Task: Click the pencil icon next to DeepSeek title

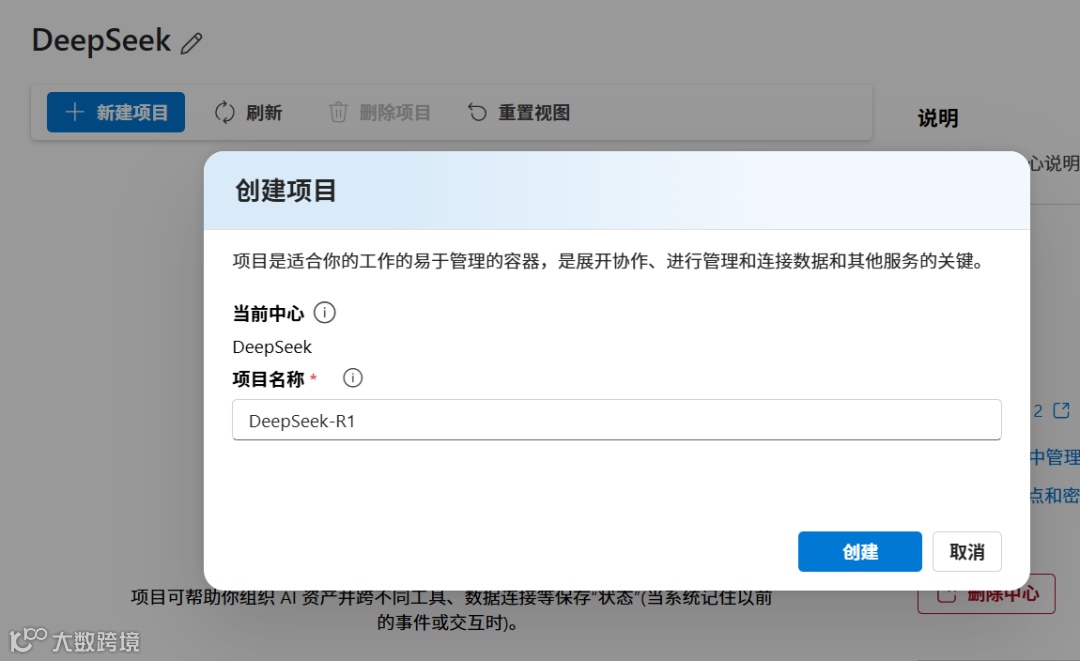Action: coord(191,43)
